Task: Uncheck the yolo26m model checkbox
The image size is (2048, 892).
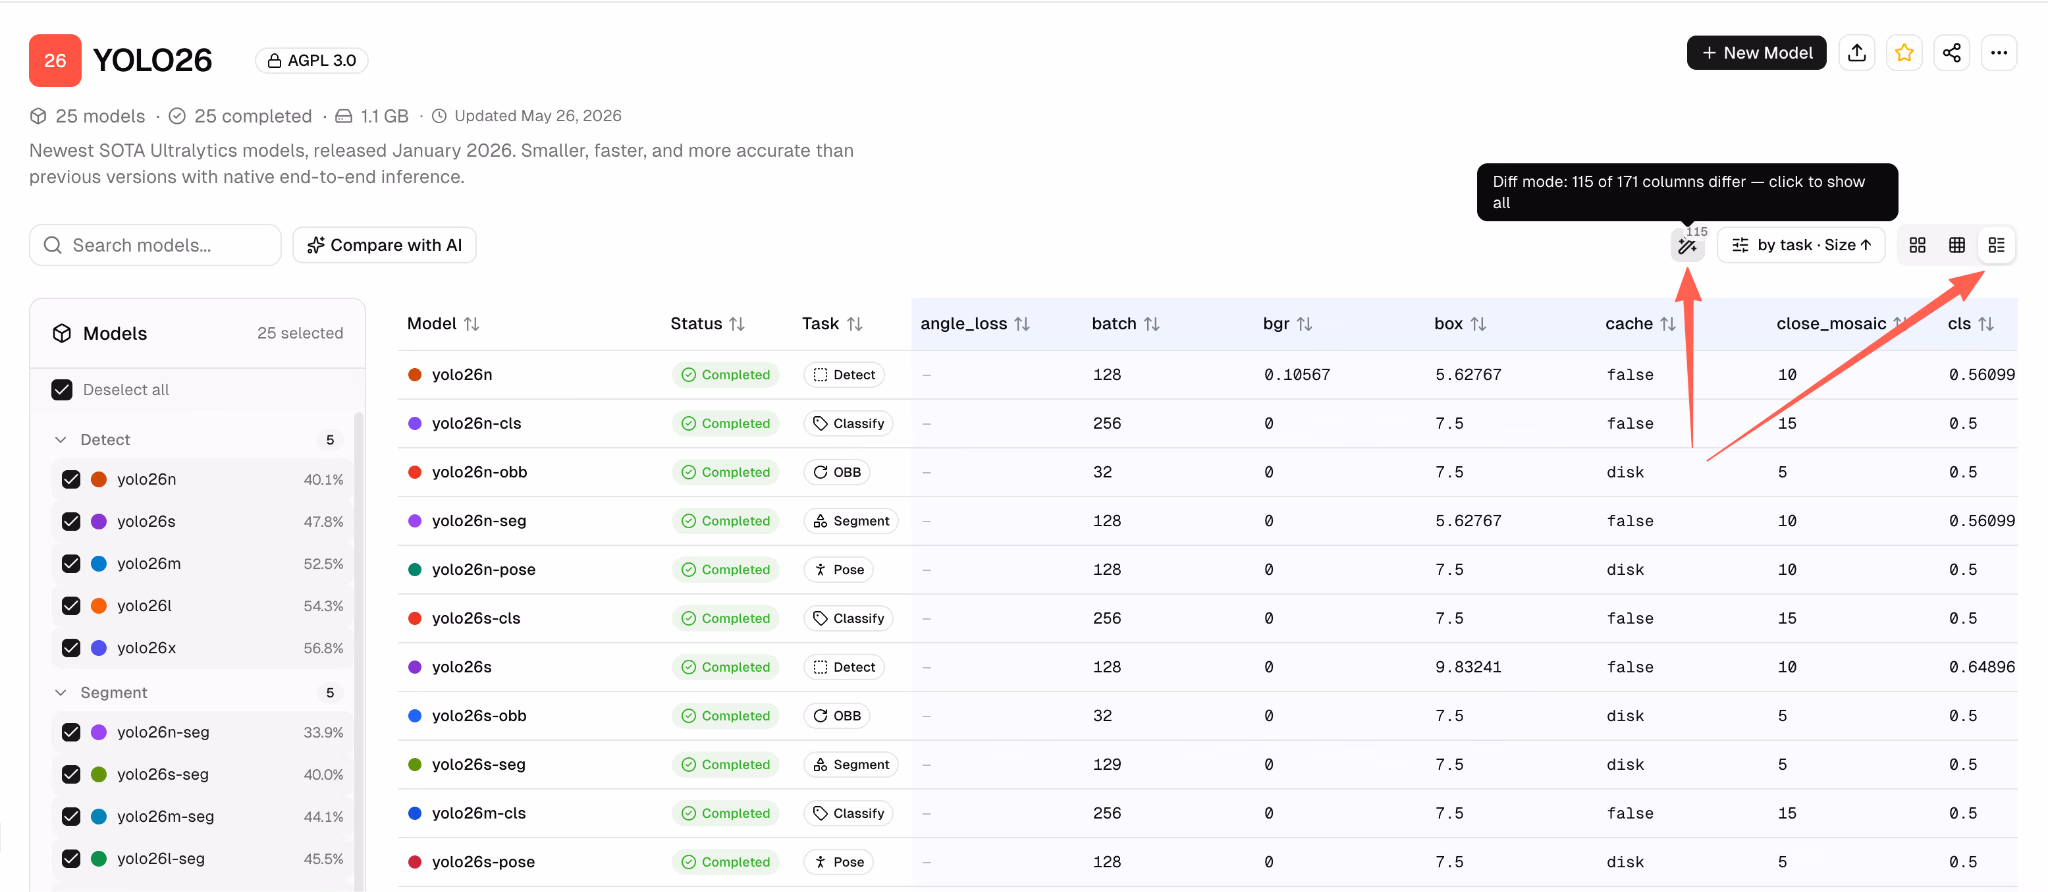Action: click(x=71, y=563)
